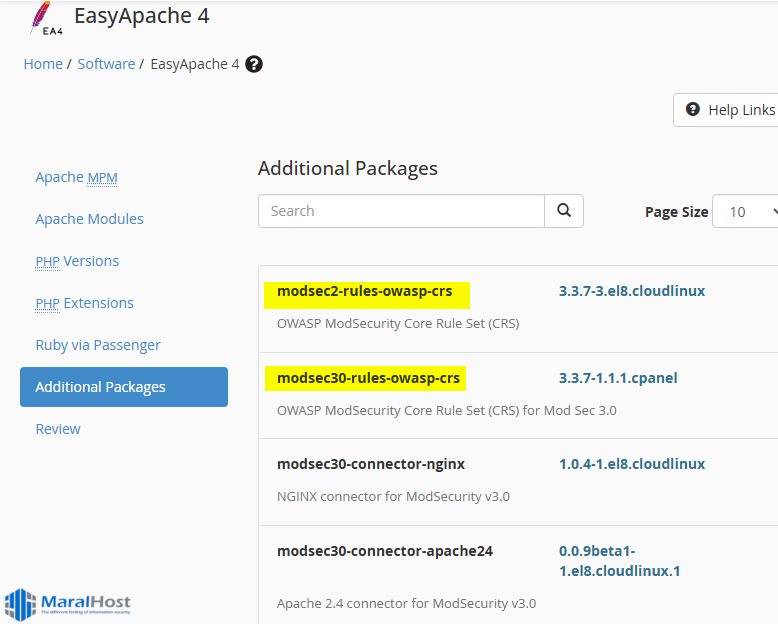Select the PHP Extensions section
Image resolution: width=778 pixels, height=624 pixels.
(84, 303)
